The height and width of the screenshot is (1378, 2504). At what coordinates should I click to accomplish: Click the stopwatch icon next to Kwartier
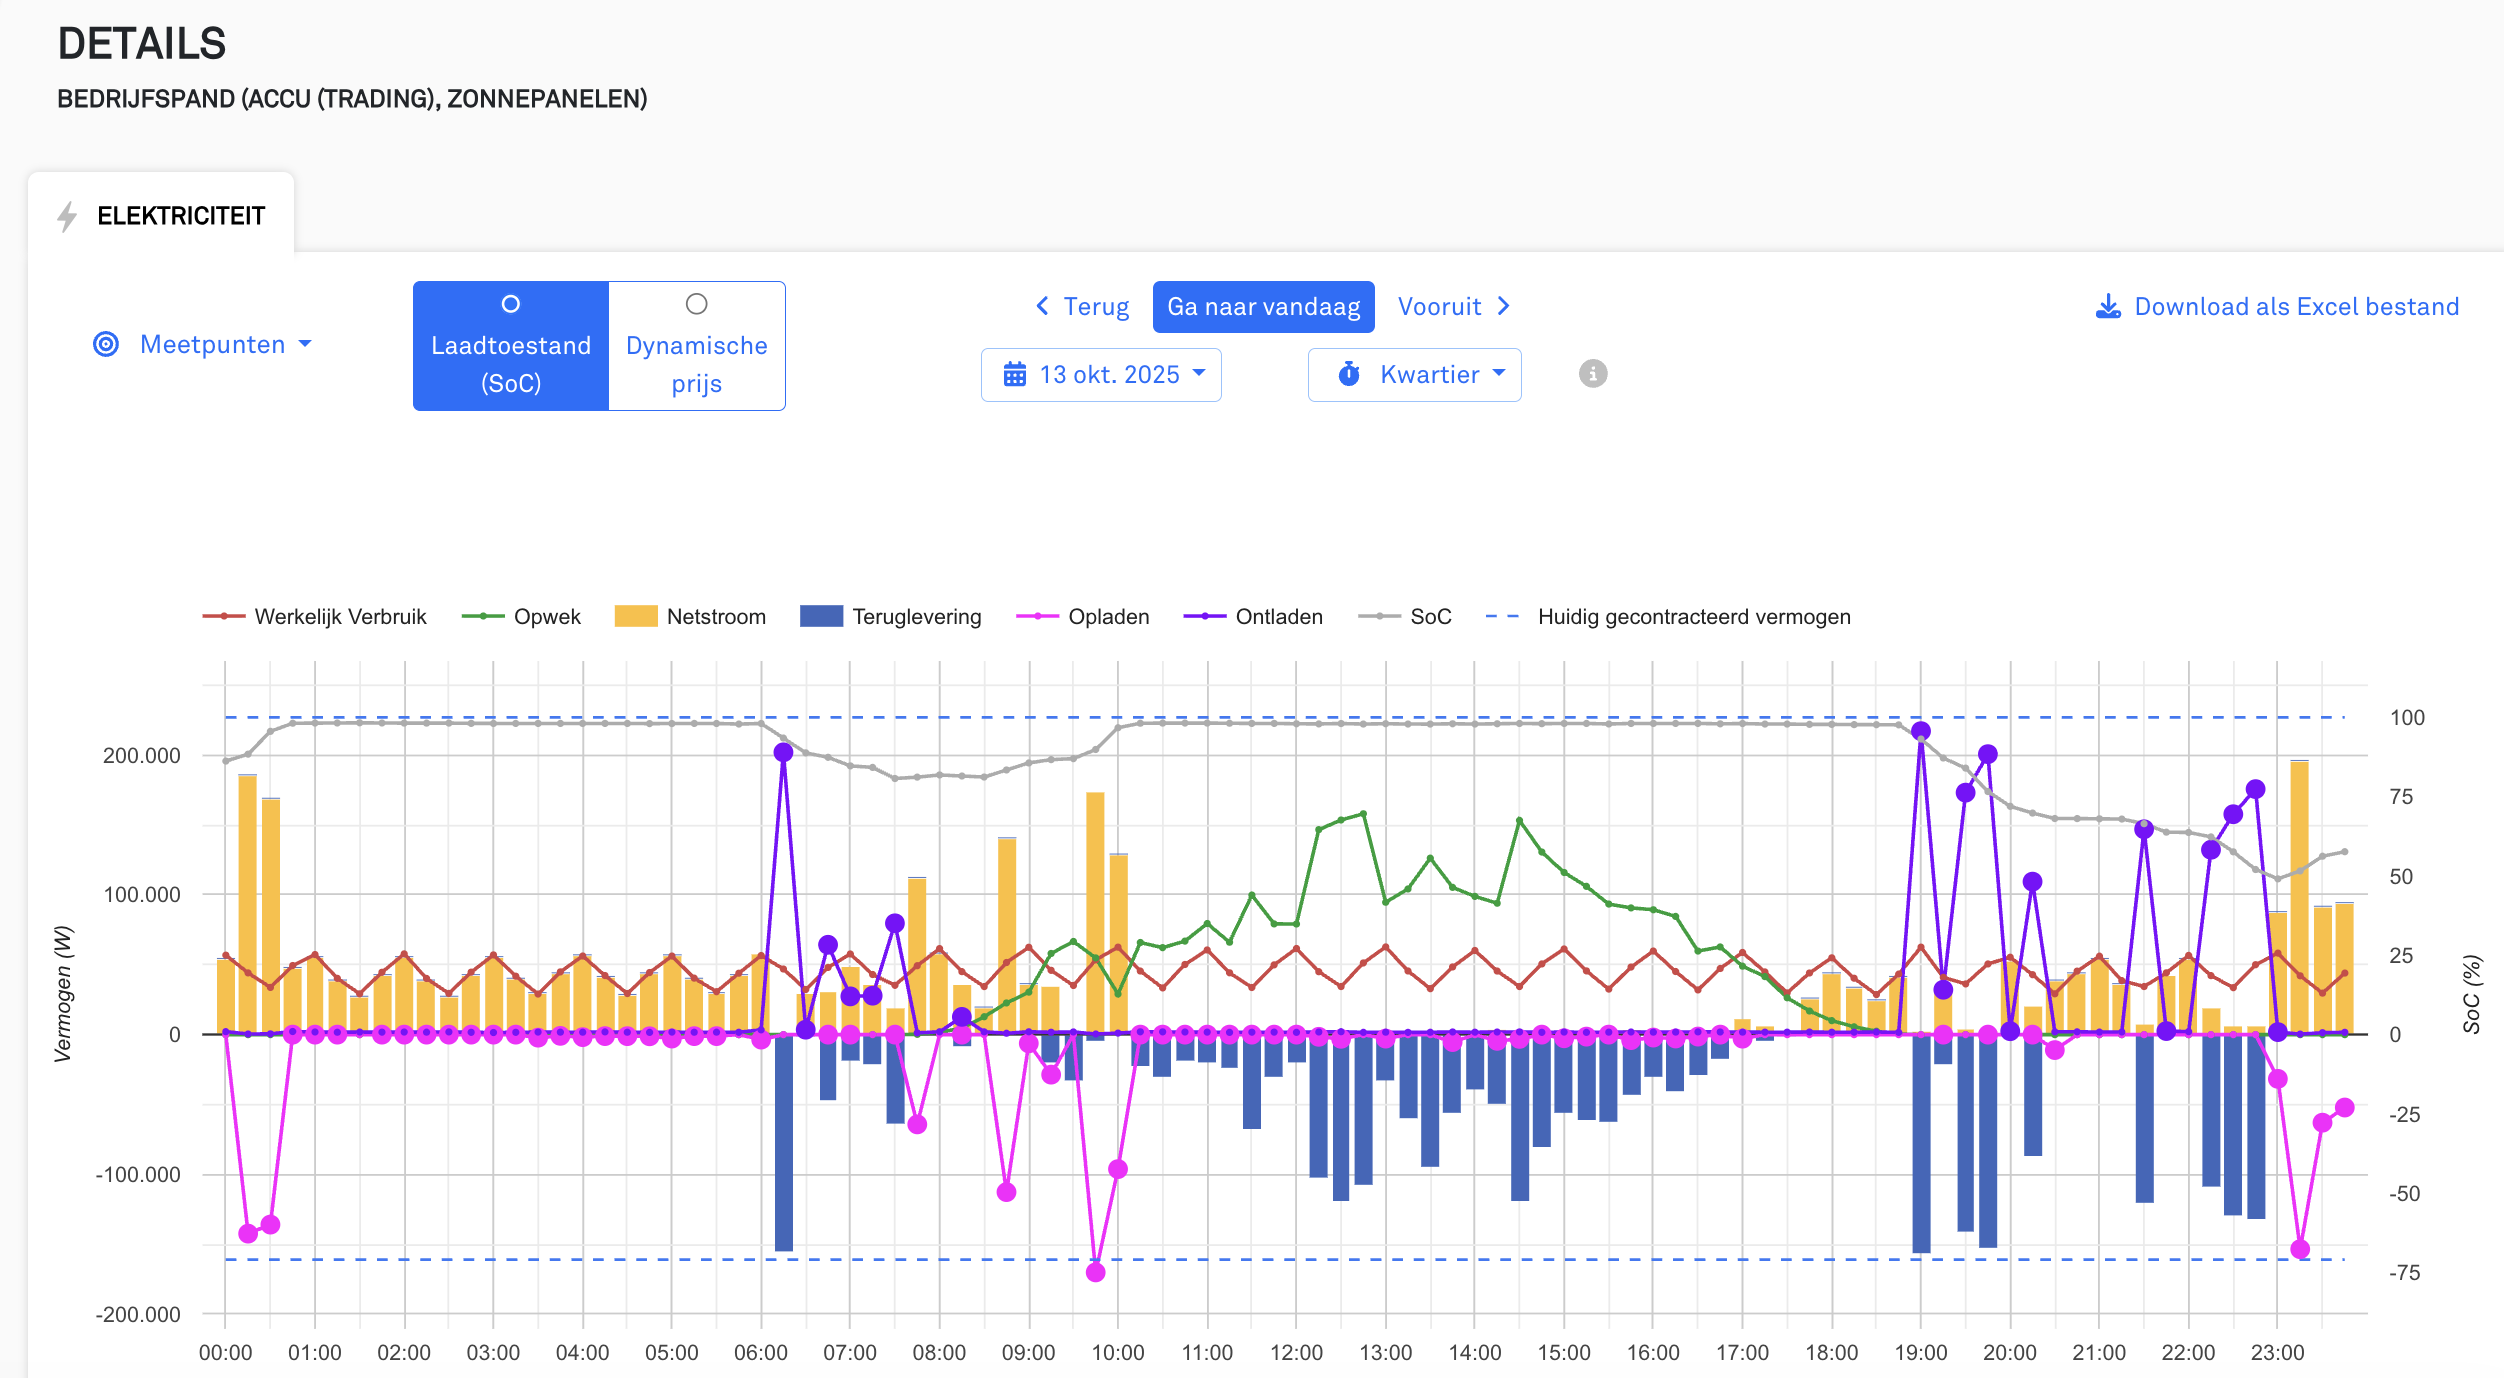pyautogui.click(x=1349, y=375)
